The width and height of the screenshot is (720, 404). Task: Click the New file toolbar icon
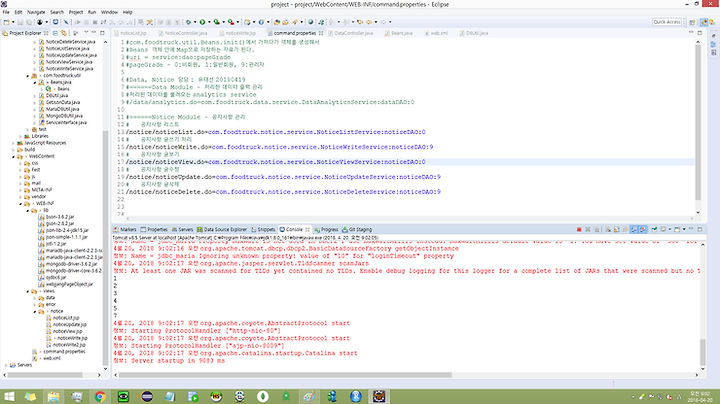pos(6,22)
